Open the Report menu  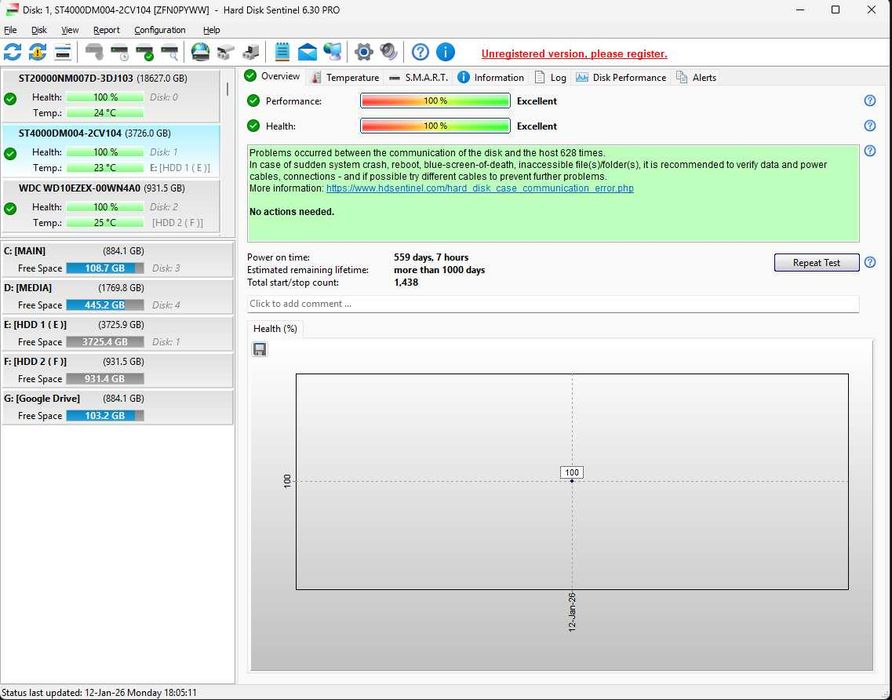click(106, 30)
